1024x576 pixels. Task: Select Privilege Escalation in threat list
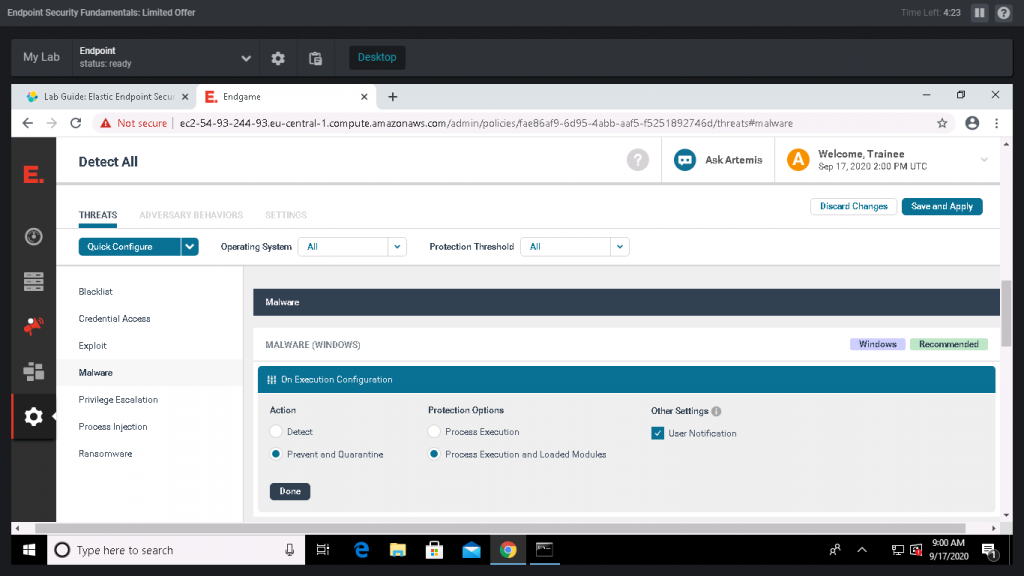[x=118, y=400]
